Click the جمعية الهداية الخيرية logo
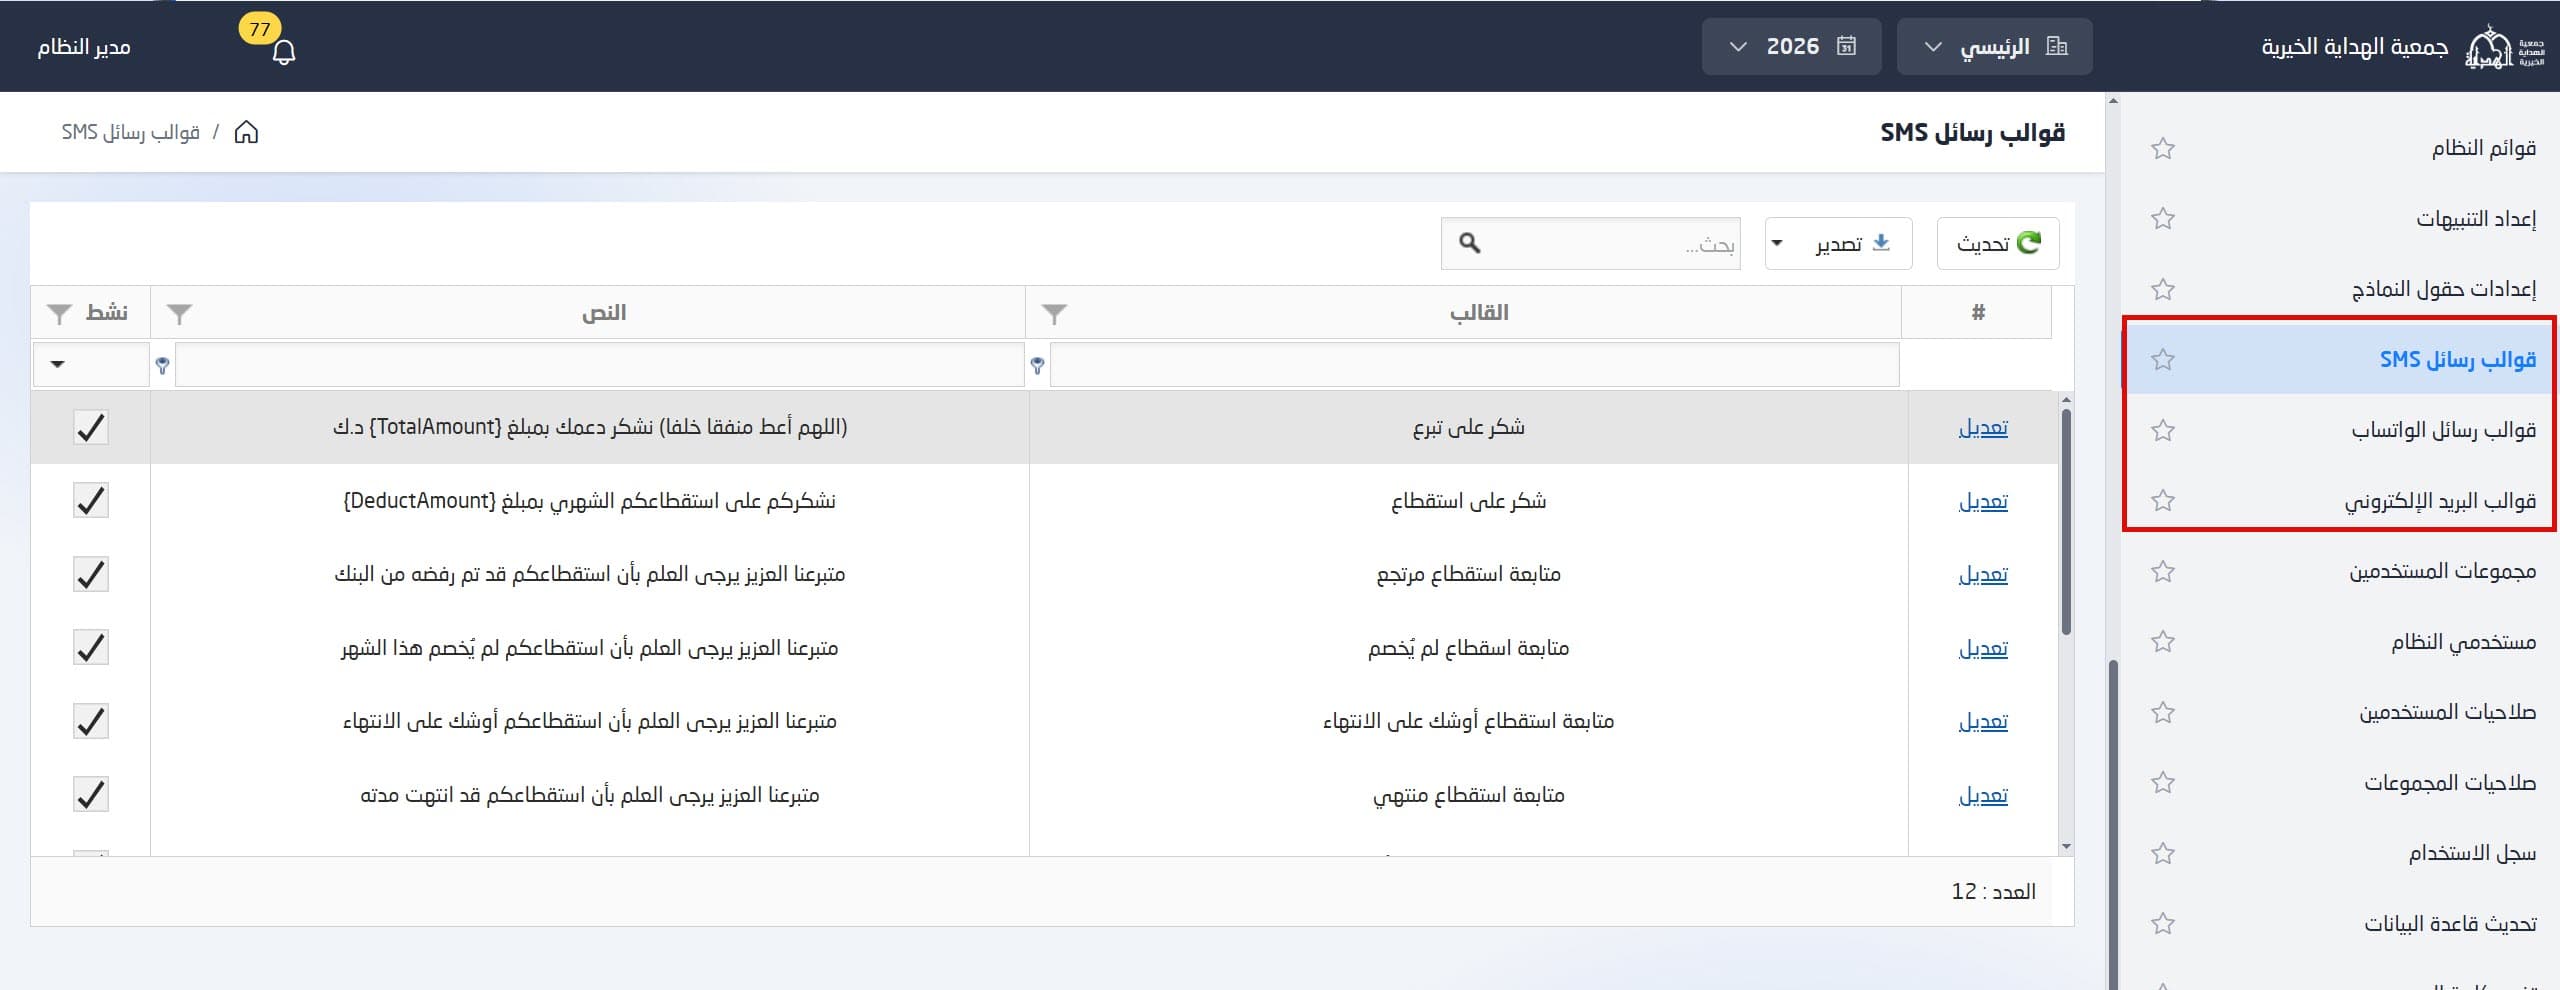2560x990 pixels. pos(2504,47)
